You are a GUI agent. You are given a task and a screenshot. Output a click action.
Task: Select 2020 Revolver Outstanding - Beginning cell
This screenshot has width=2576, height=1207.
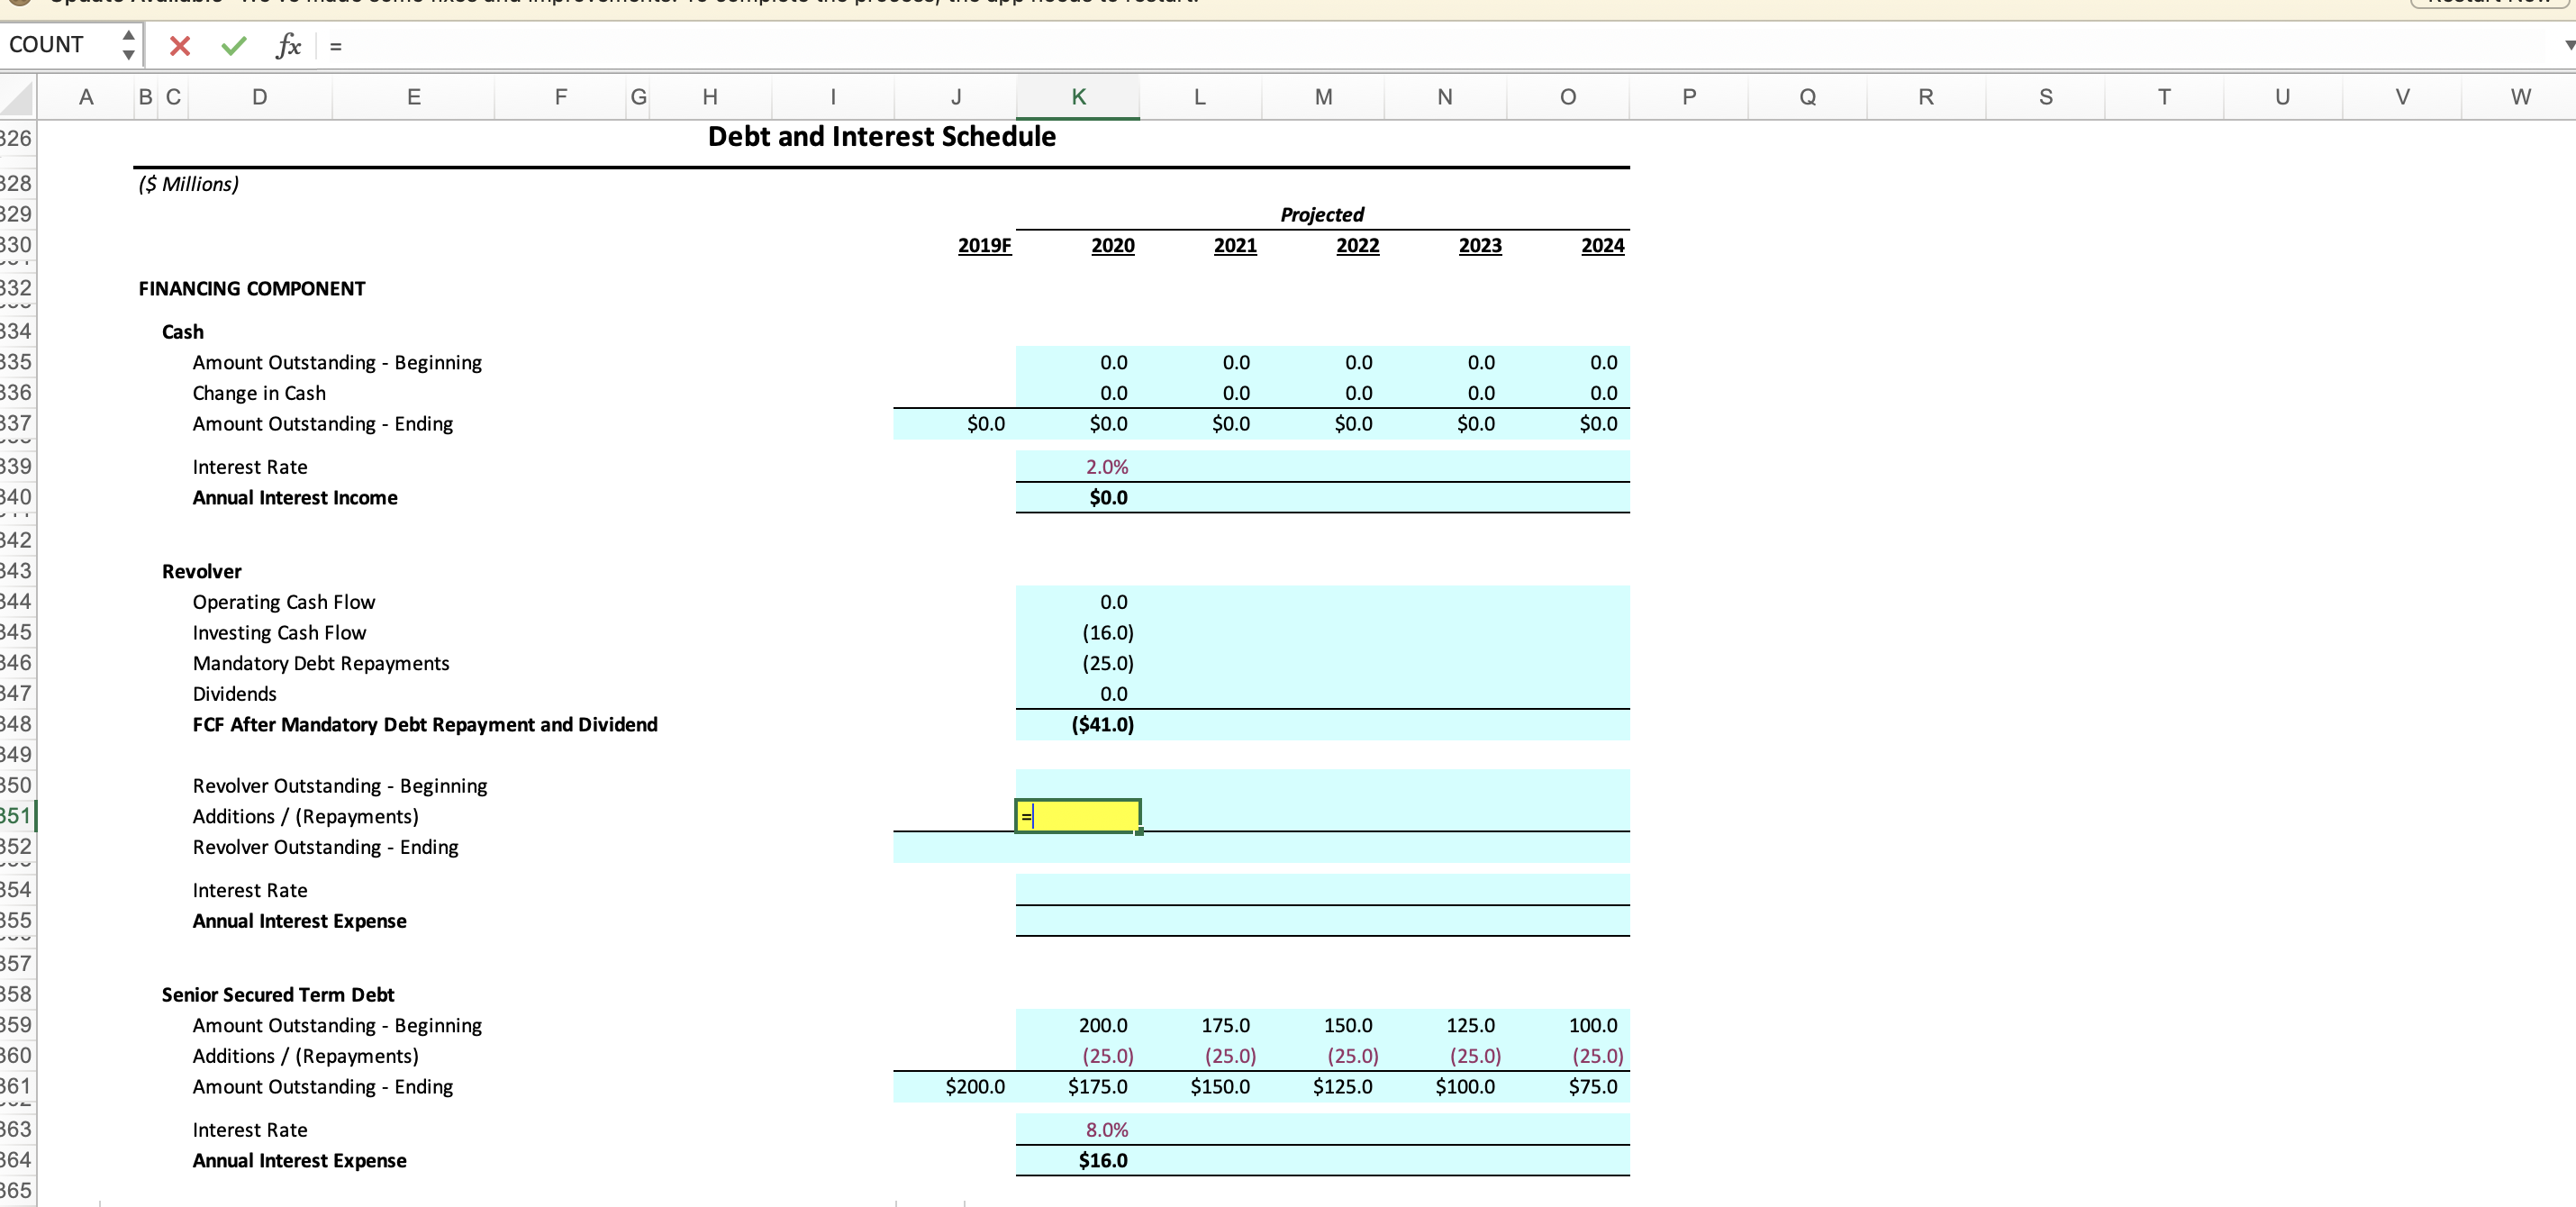pos(1078,786)
